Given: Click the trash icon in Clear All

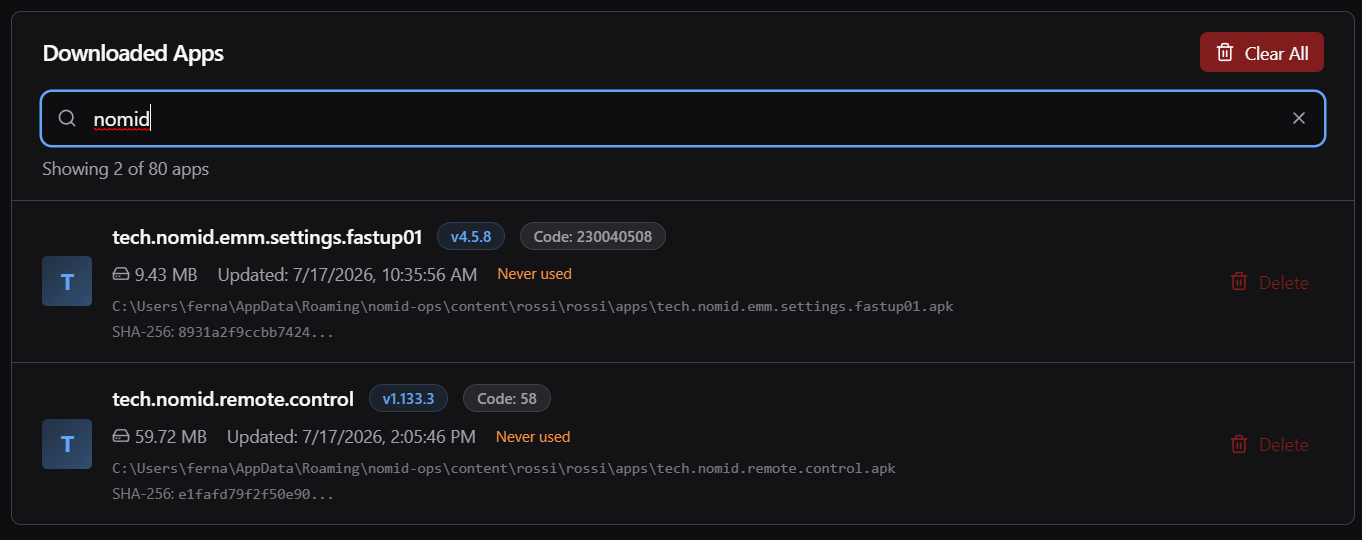Looking at the screenshot, I should 1225,53.
